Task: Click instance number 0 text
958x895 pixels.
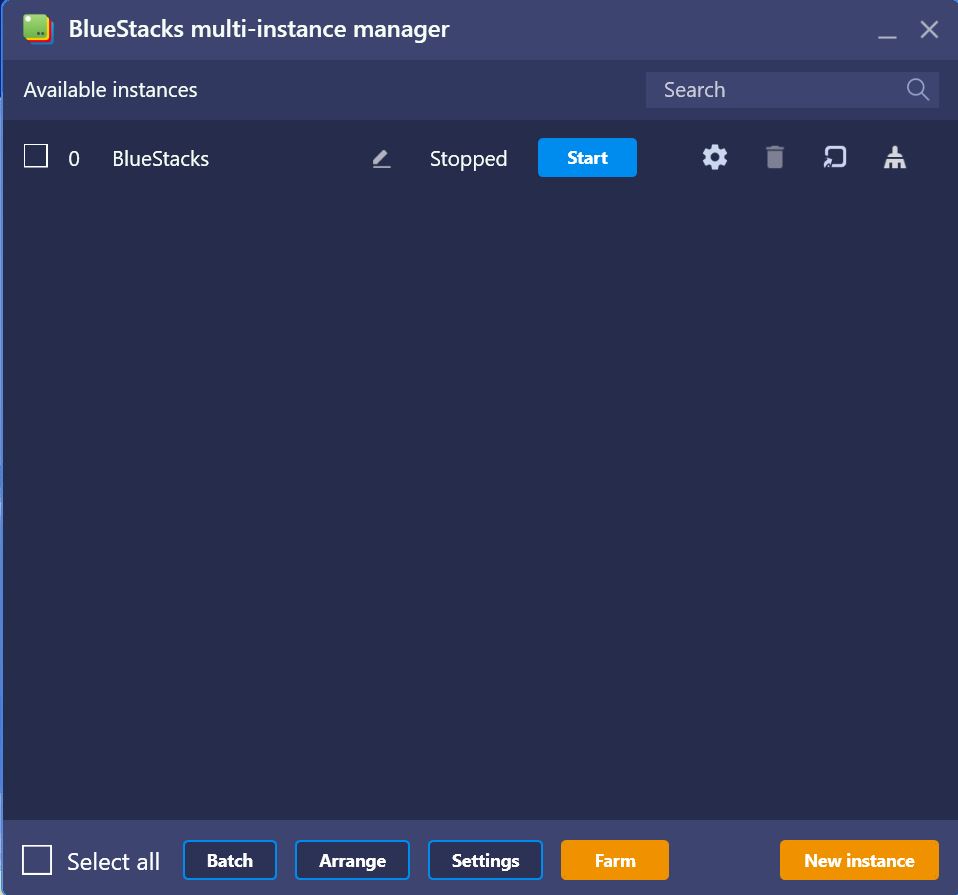Action: [74, 159]
